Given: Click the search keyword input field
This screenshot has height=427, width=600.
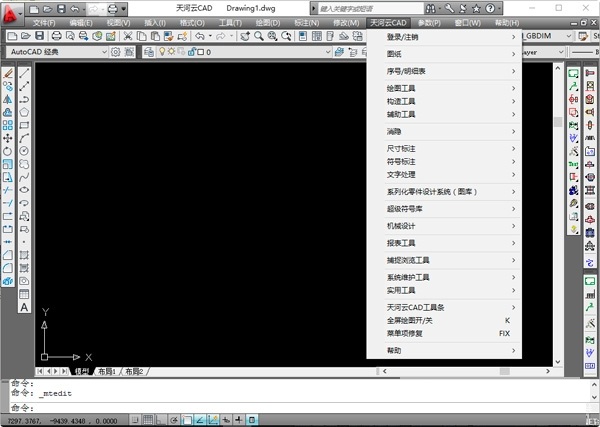Looking at the screenshot, I should [370, 8].
